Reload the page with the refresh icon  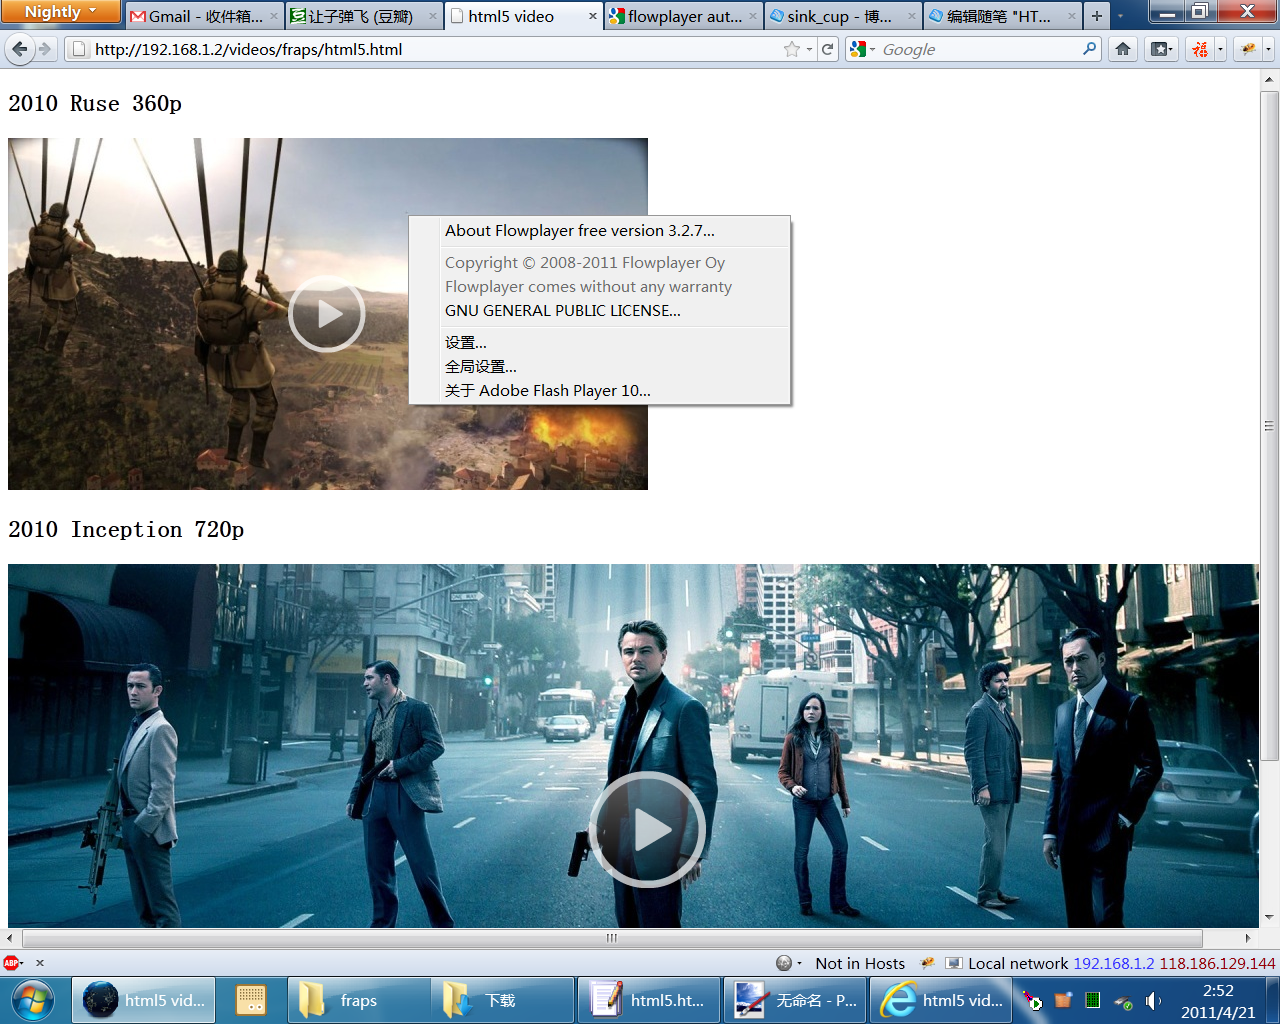coord(827,49)
